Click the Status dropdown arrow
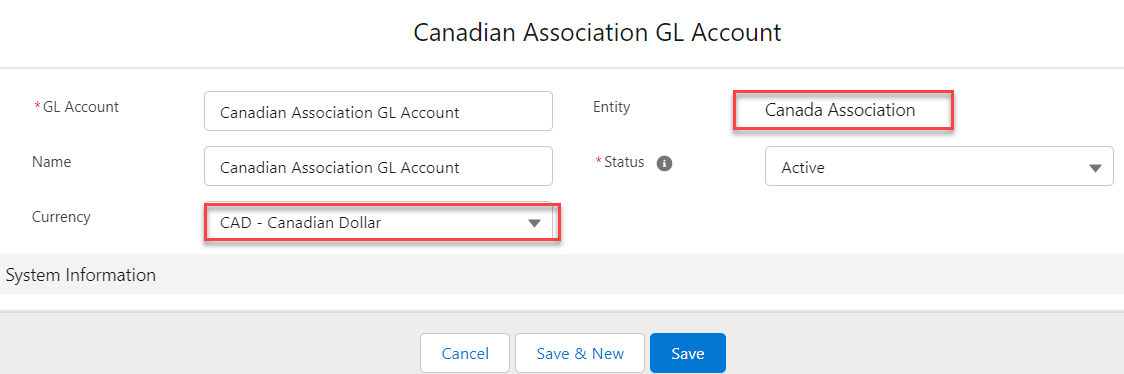 click(1095, 168)
